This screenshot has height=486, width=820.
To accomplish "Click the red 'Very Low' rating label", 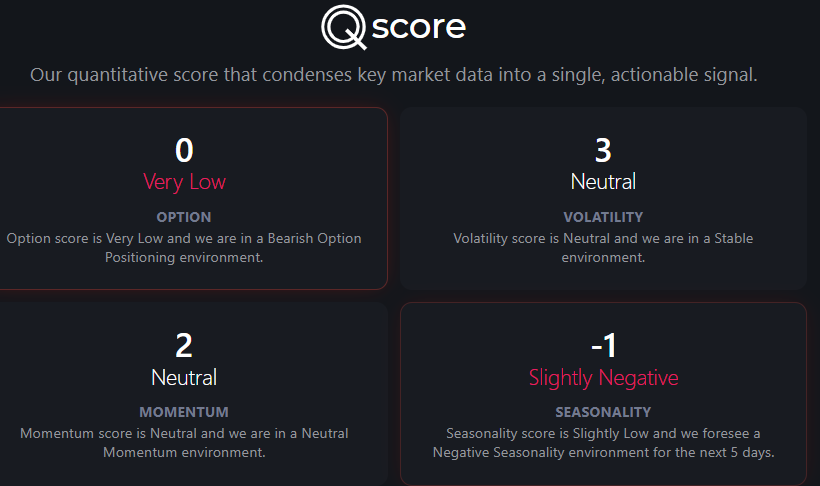I will pyautogui.click(x=184, y=182).
